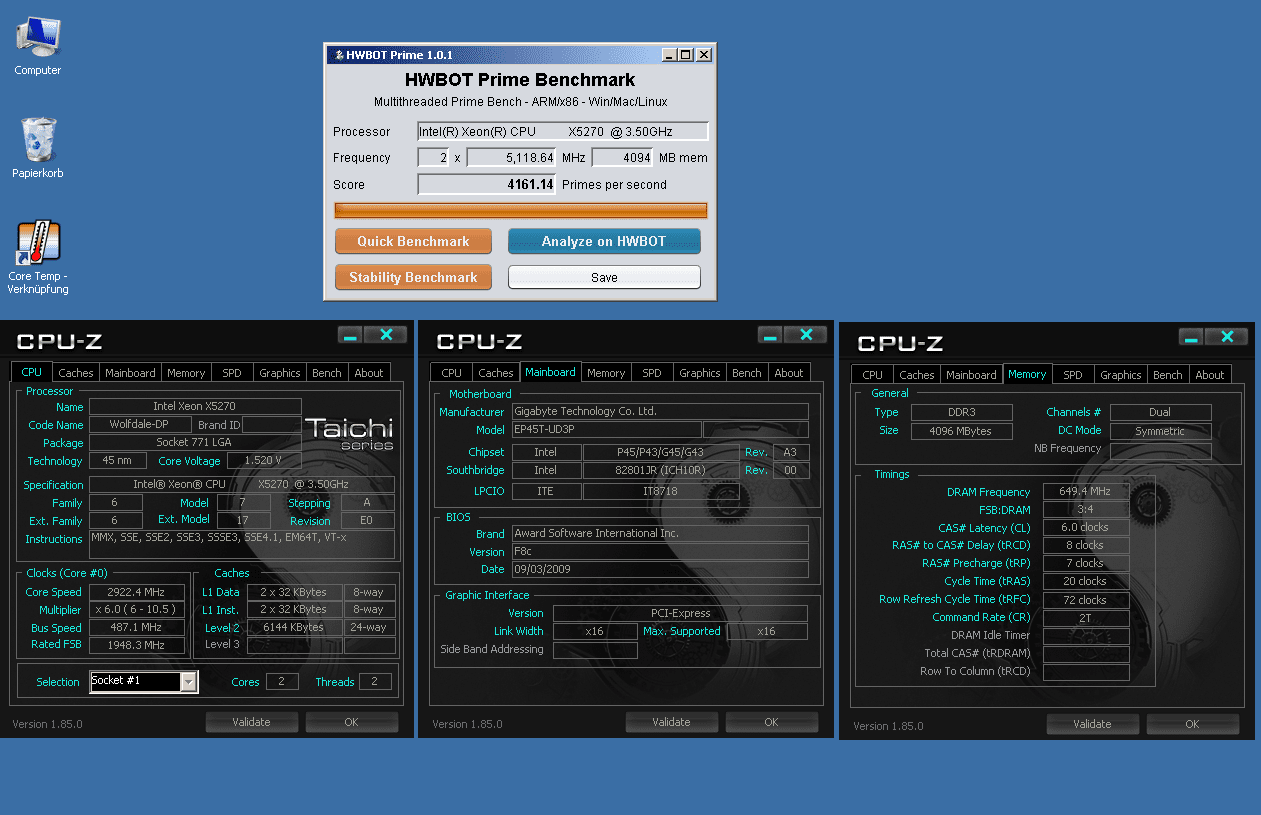The height and width of the screenshot is (815, 1261).
Task: Click the Southbridge 82801JR (ICH10R) field
Action: pos(661,470)
